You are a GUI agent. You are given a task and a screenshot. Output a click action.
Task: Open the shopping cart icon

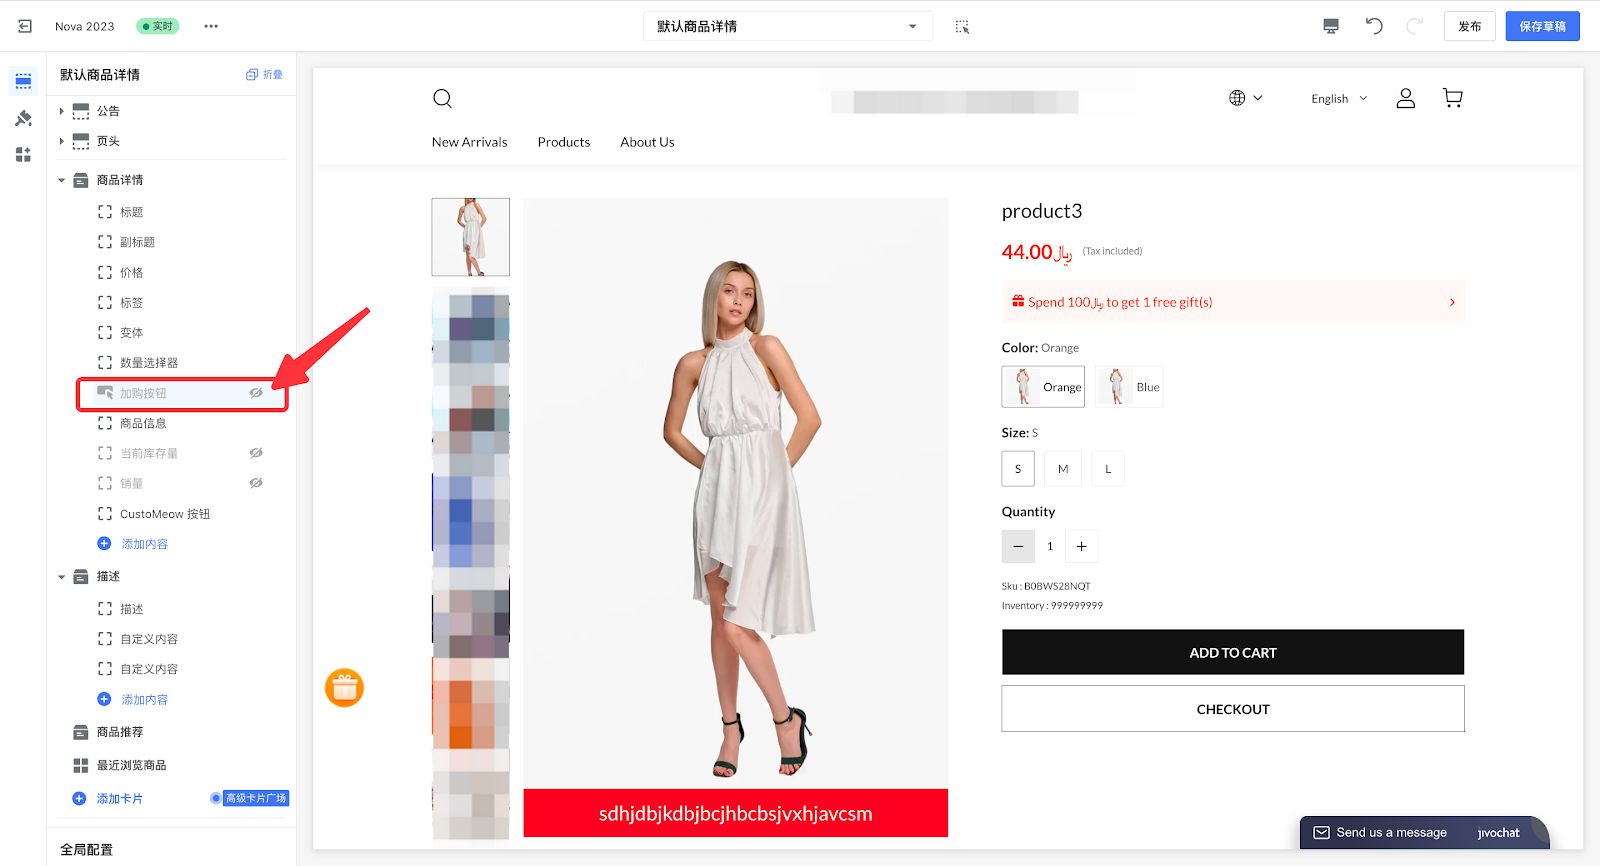click(x=1452, y=98)
